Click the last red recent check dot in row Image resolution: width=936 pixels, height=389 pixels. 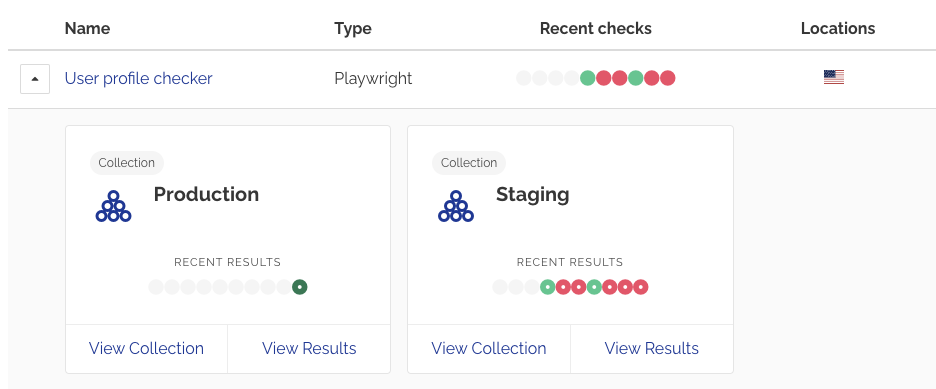(x=668, y=78)
